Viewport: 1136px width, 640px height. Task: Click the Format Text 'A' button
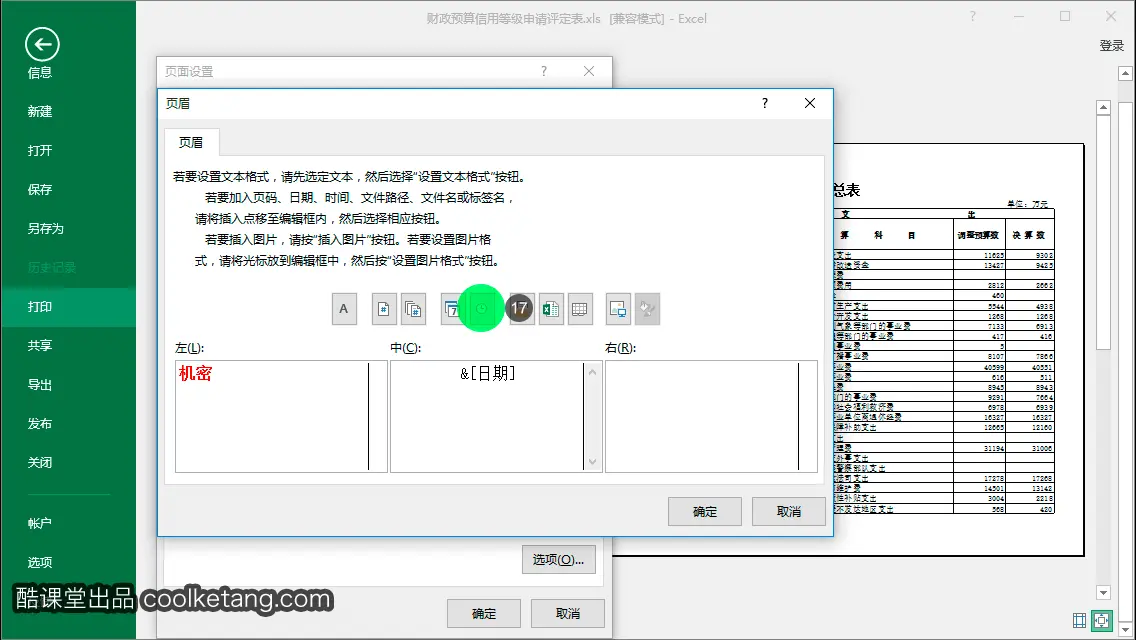pyautogui.click(x=344, y=309)
